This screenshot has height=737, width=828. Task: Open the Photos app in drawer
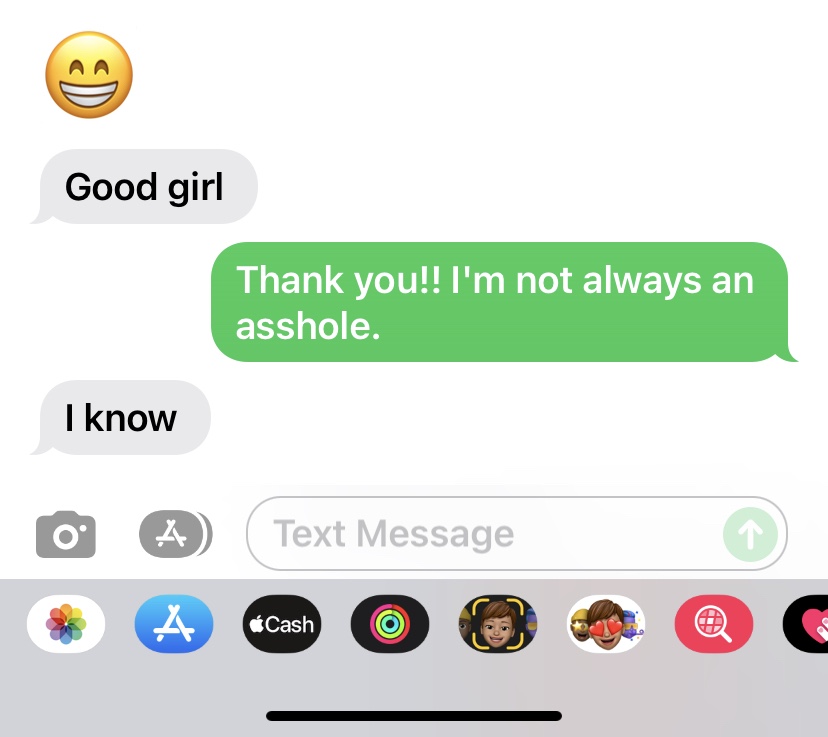pyautogui.click(x=66, y=624)
